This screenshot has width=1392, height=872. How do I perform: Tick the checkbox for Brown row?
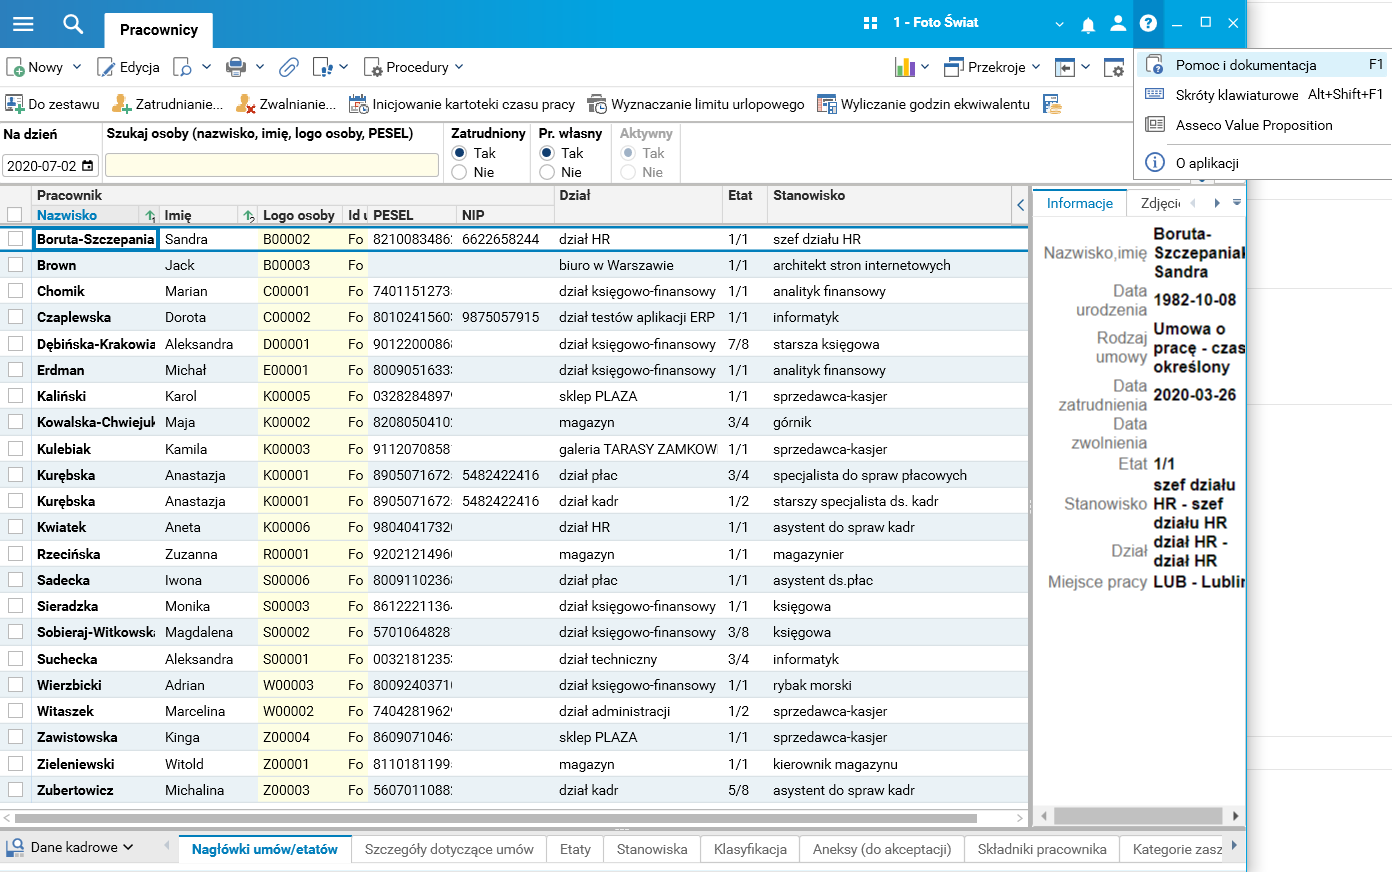click(15, 265)
